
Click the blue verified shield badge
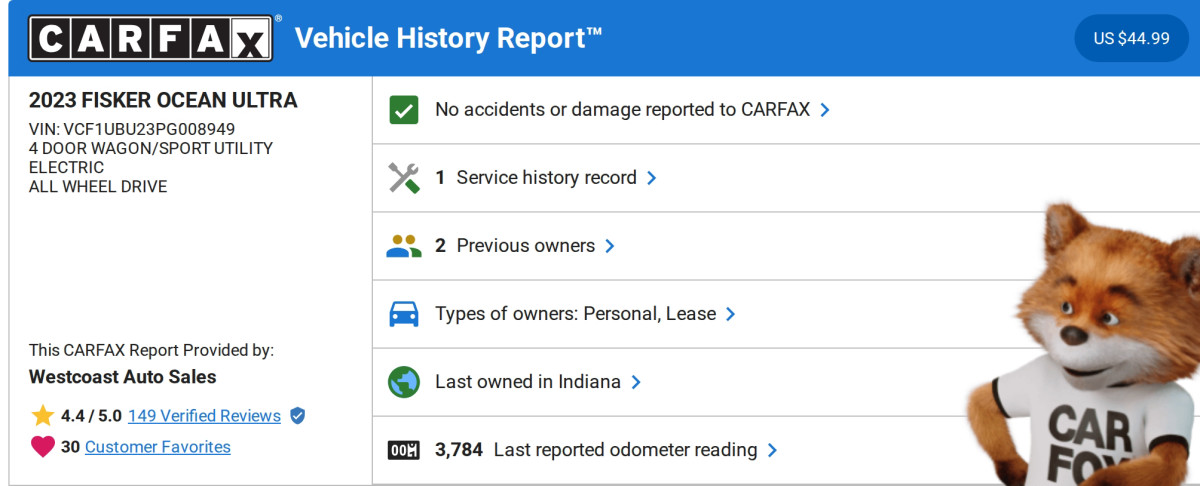pos(297,416)
